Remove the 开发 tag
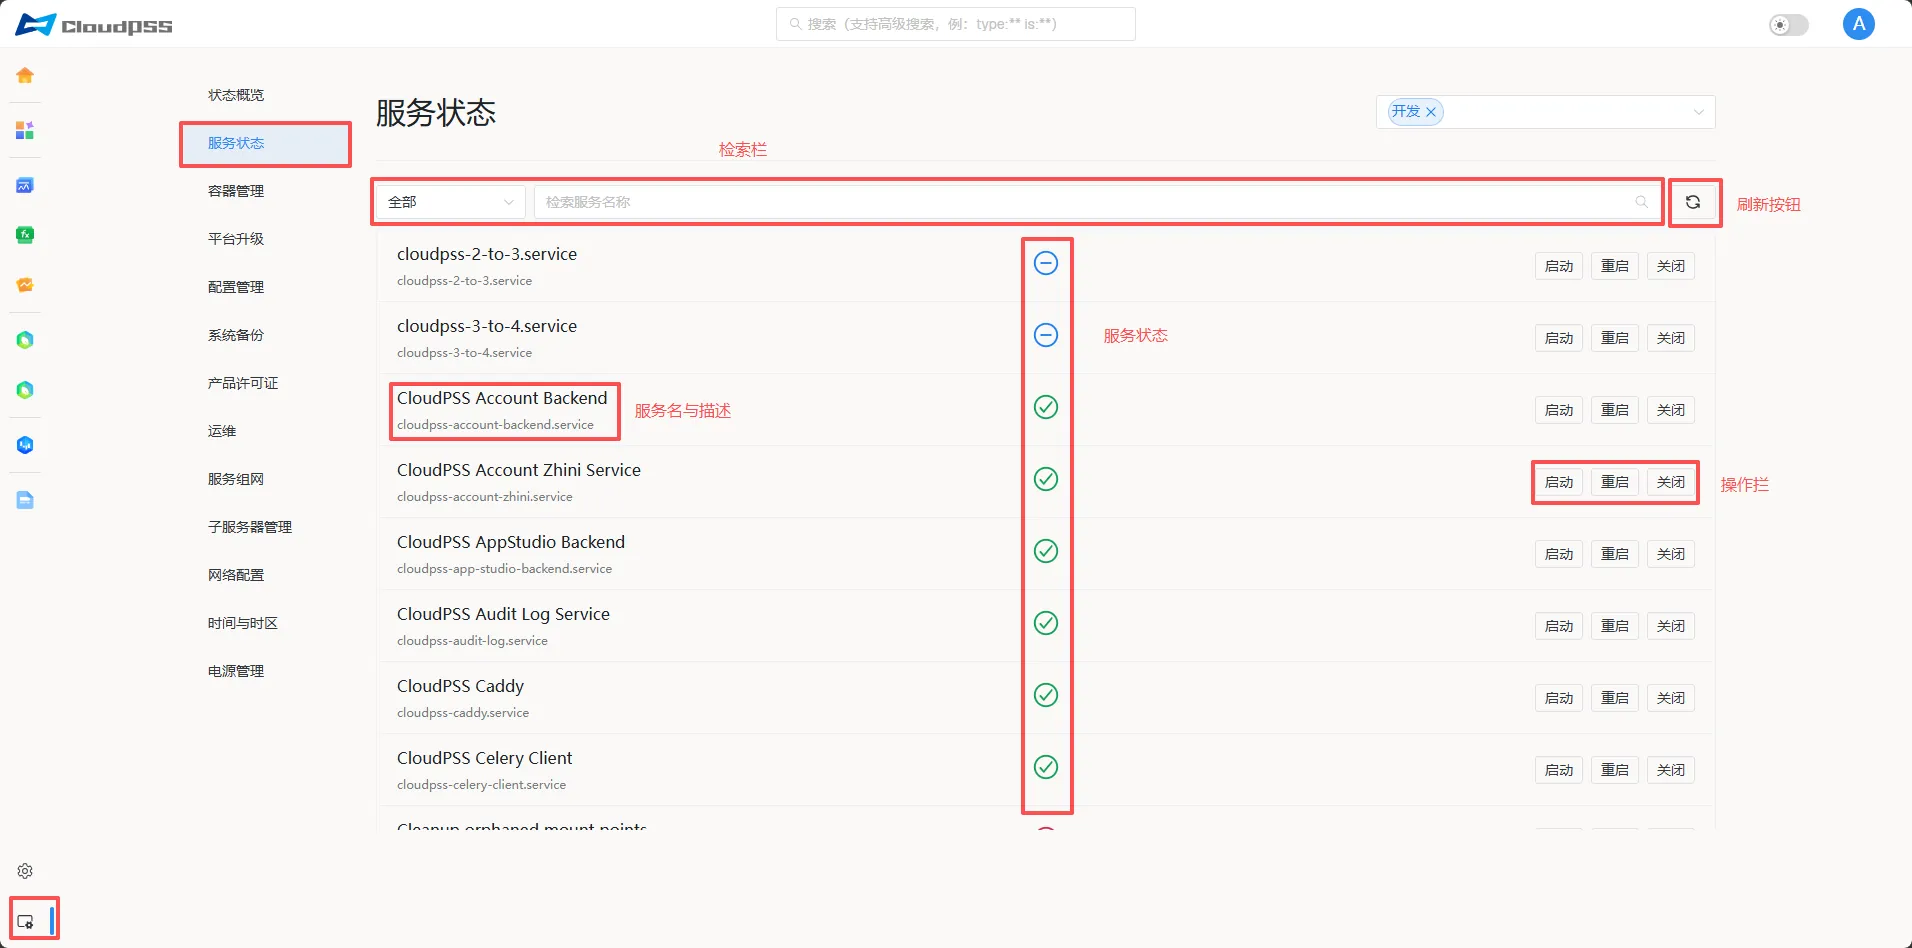Image resolution: width=1912 pixels, height=948 pixels. pyautogui.click(x=1431, y=112)
